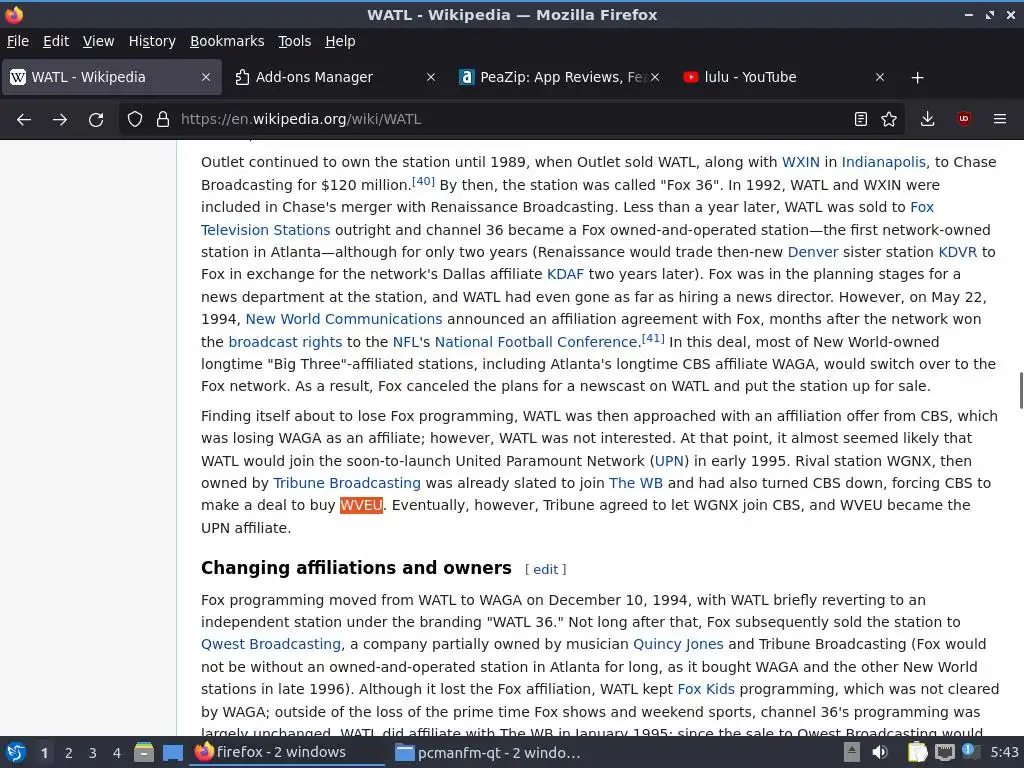Switch to the PeaZip App Reviews tab
Image resolution: width=1024 pixels, height=768 pixels.
(559, 77)
